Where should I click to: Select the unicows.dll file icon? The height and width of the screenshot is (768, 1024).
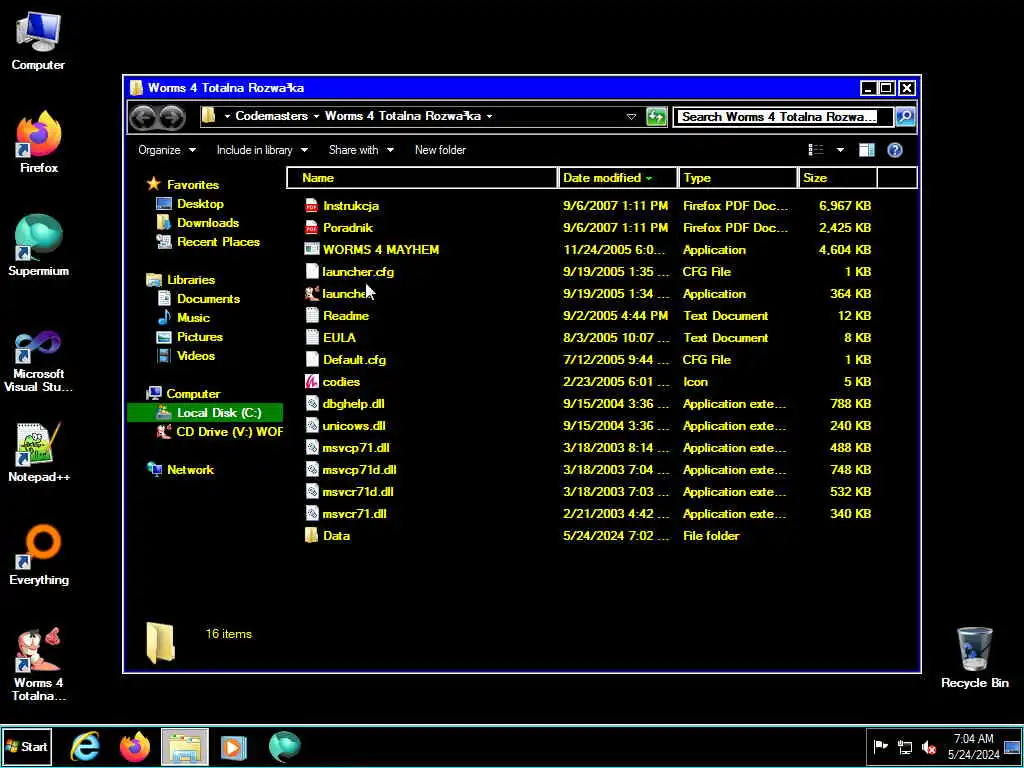pos(312,426)
